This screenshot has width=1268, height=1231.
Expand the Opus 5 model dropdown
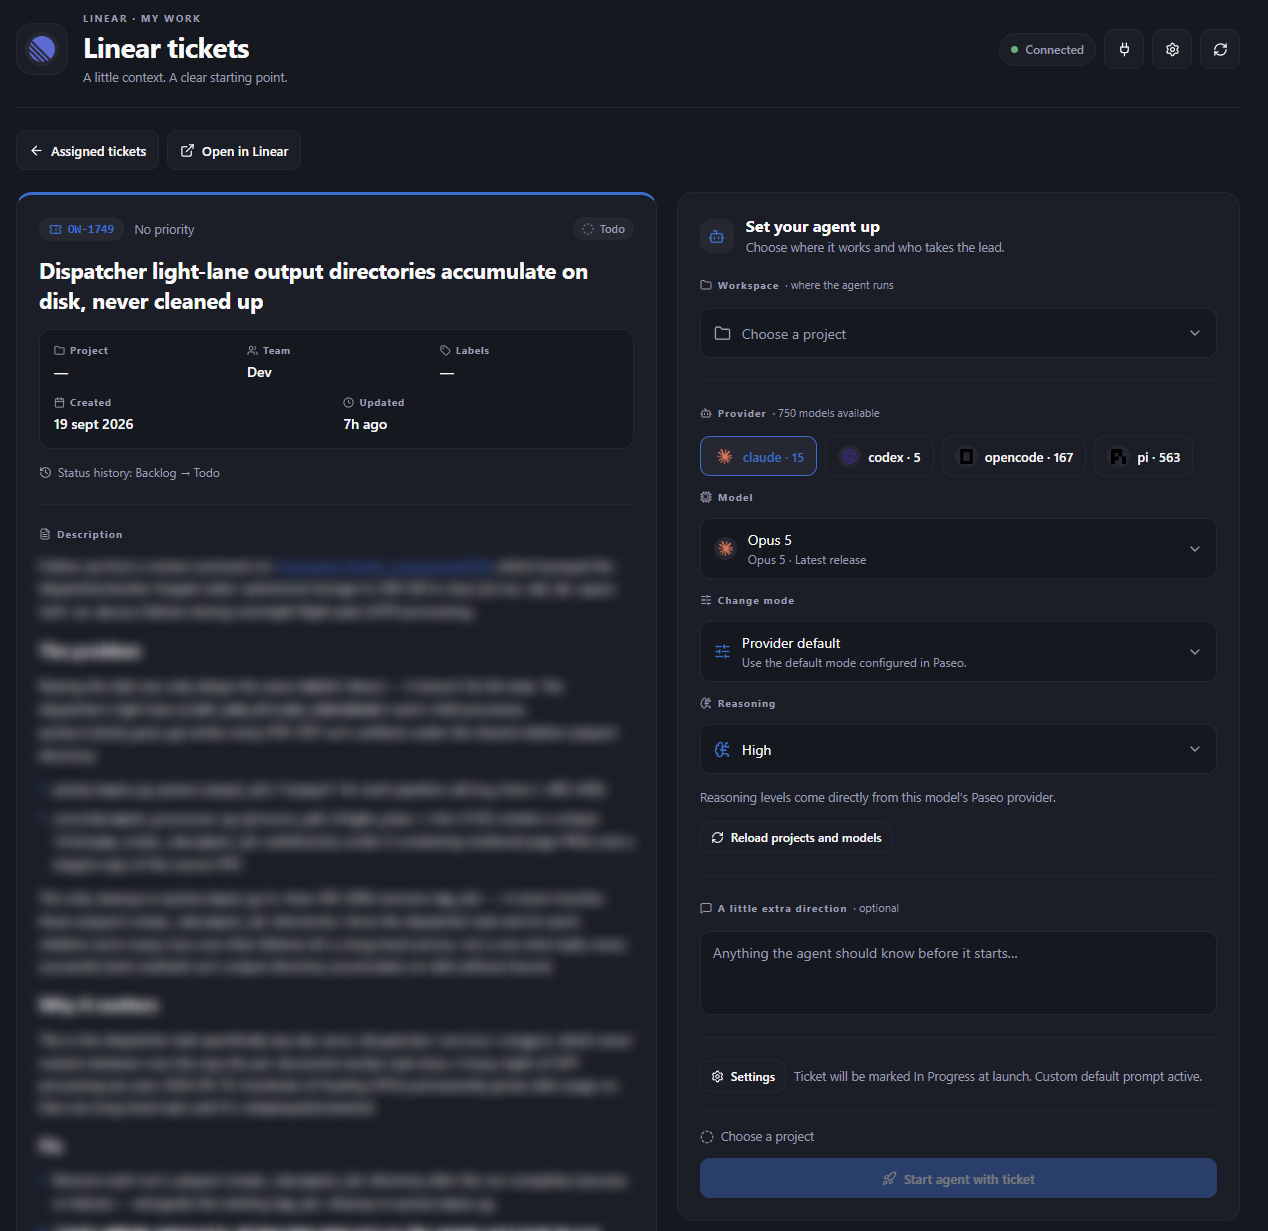pyautogui.click(x=958, y=549)
